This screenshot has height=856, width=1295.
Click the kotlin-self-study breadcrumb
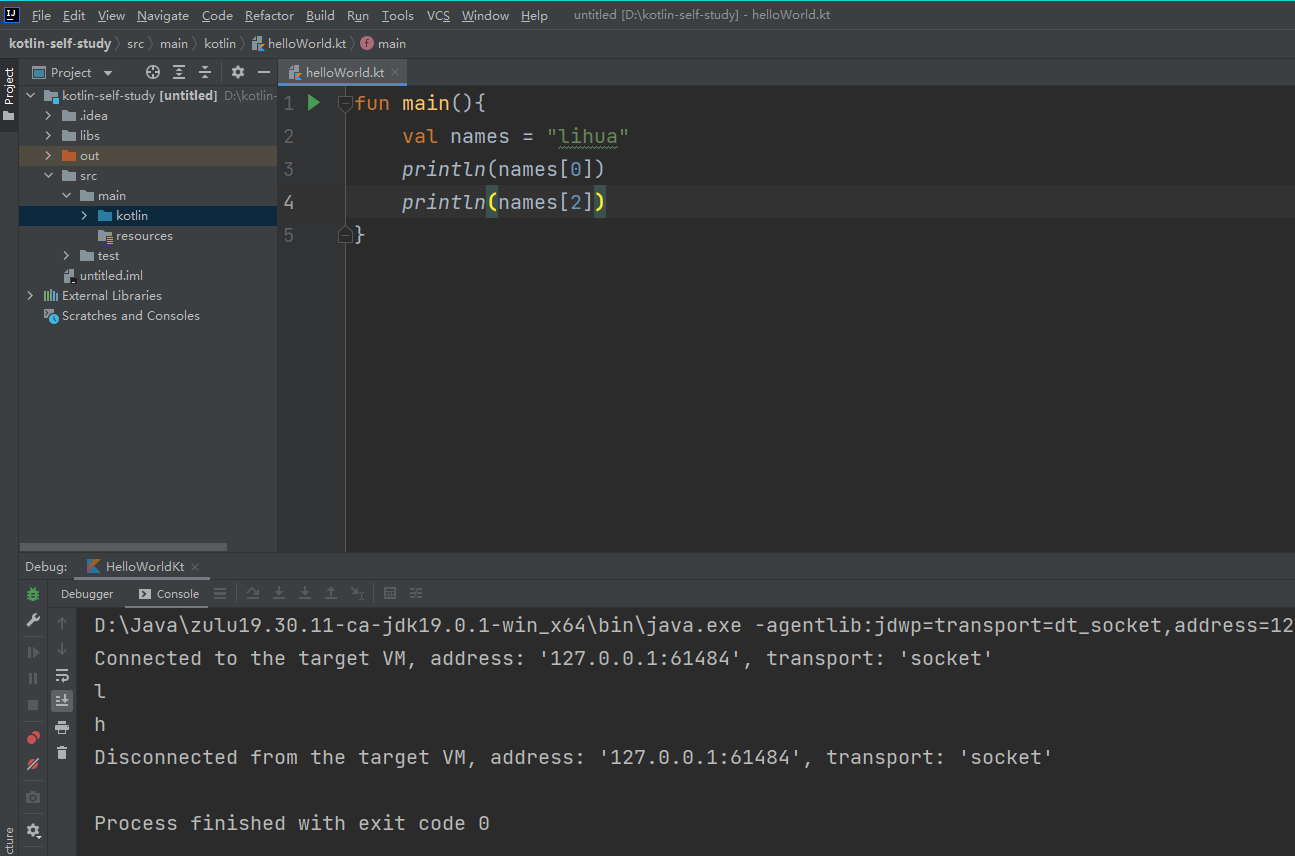60,43
